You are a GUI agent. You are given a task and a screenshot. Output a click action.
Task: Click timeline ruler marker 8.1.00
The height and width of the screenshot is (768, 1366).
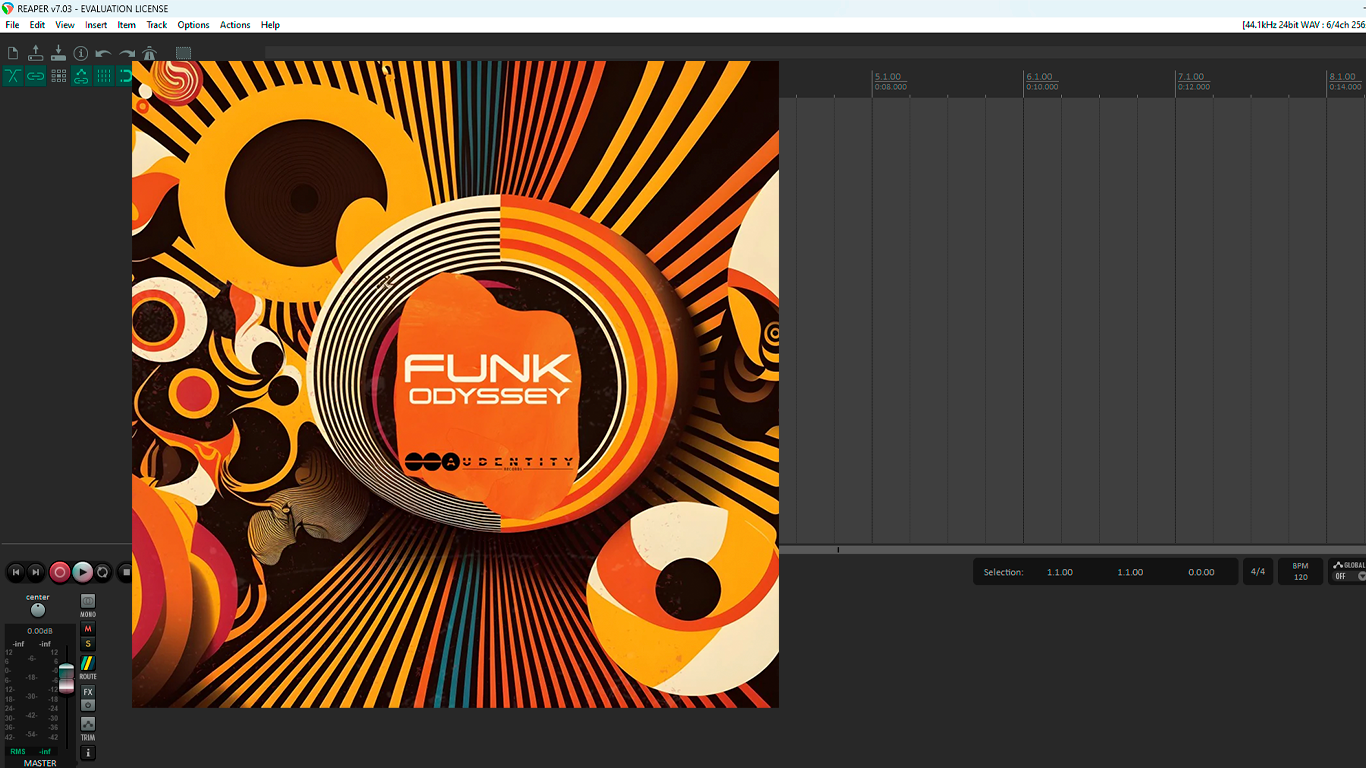[x=1343, y=77]
